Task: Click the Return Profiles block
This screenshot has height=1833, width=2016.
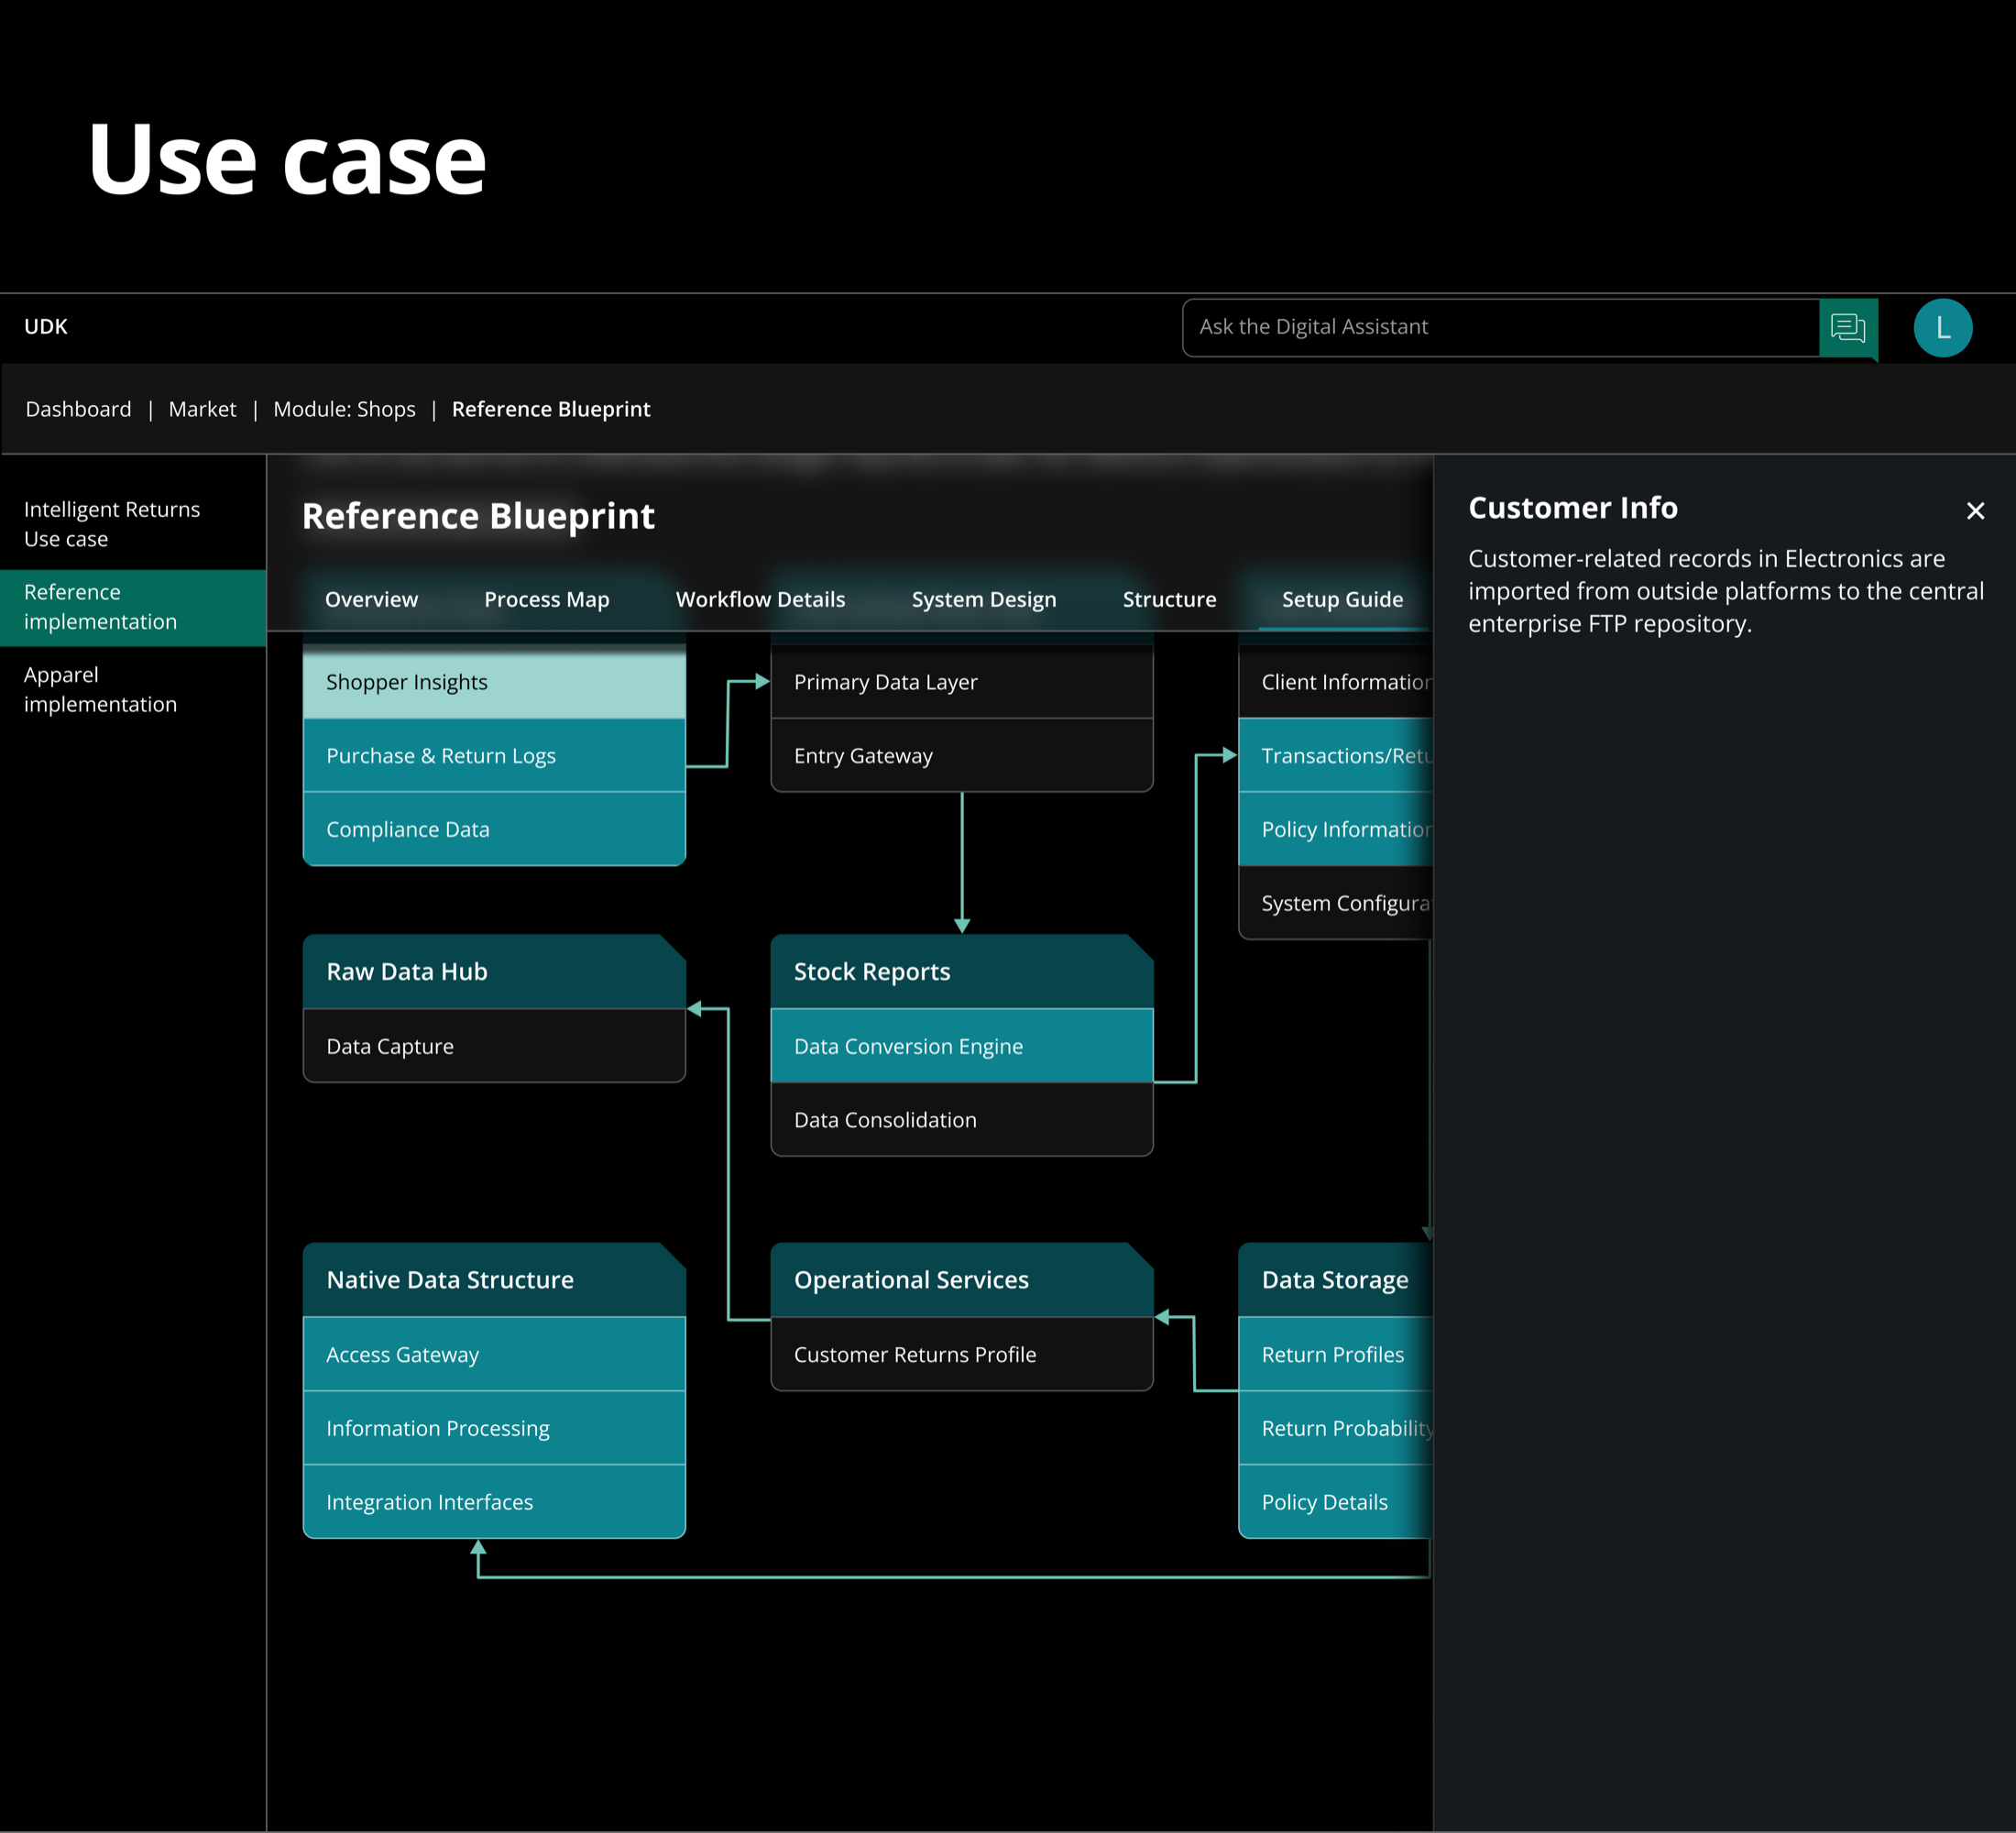Action: click(1336, 1355)
